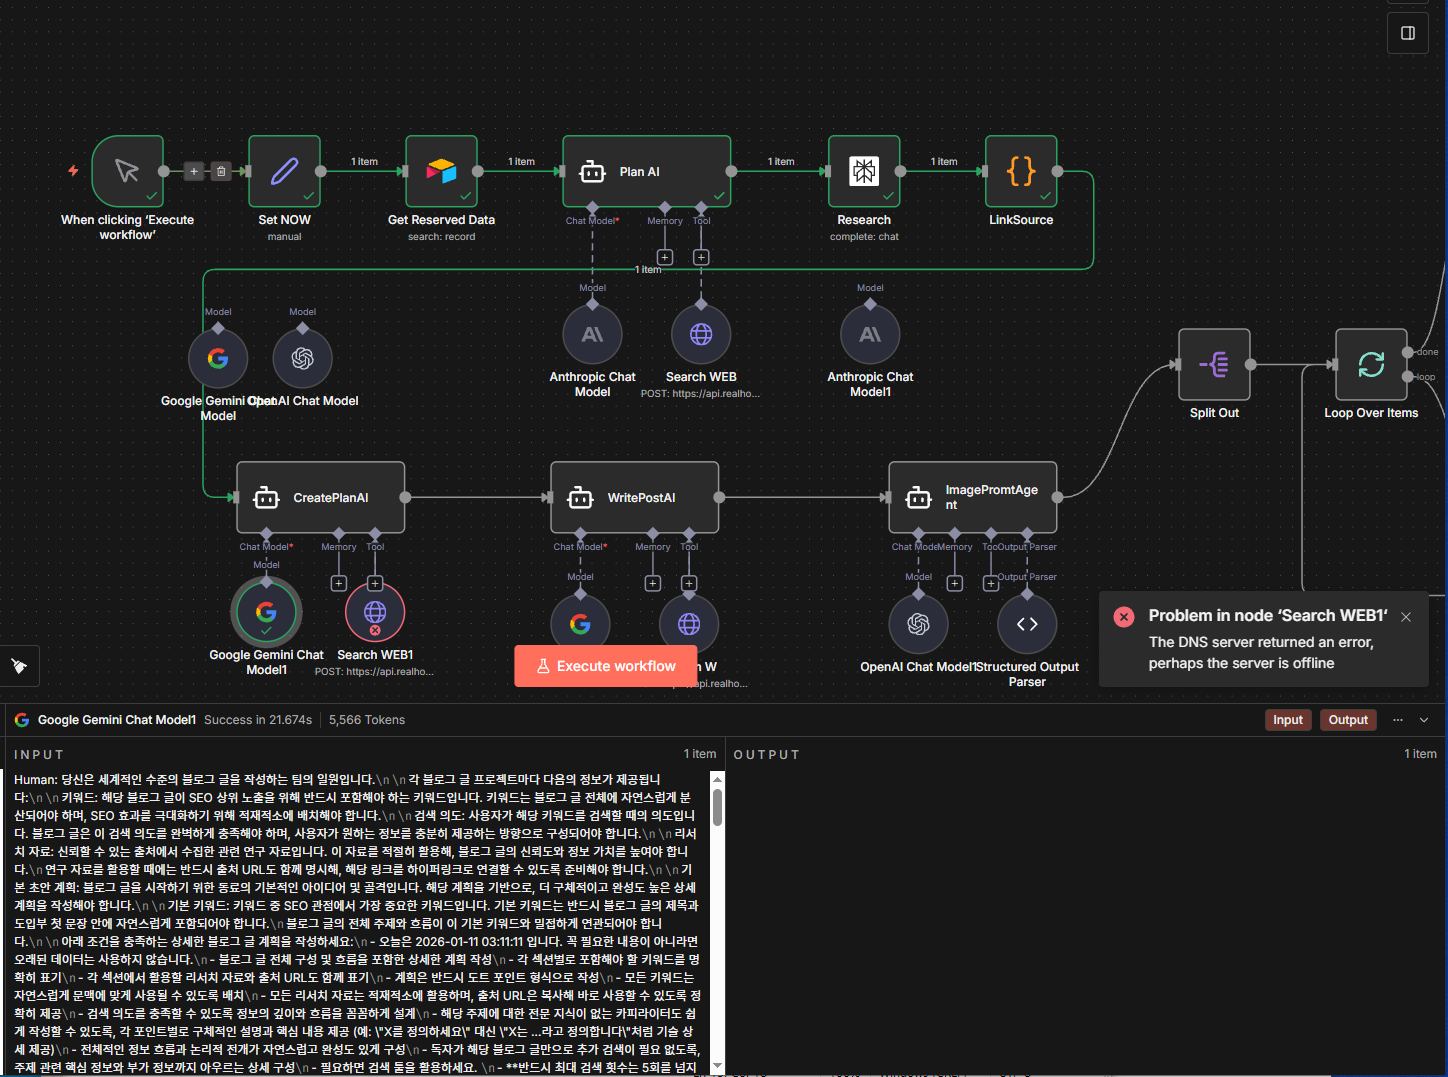Add Memory sub-node under Plan AI
This screenshot has width=1448, height=1077.
[x=664, y=257]
